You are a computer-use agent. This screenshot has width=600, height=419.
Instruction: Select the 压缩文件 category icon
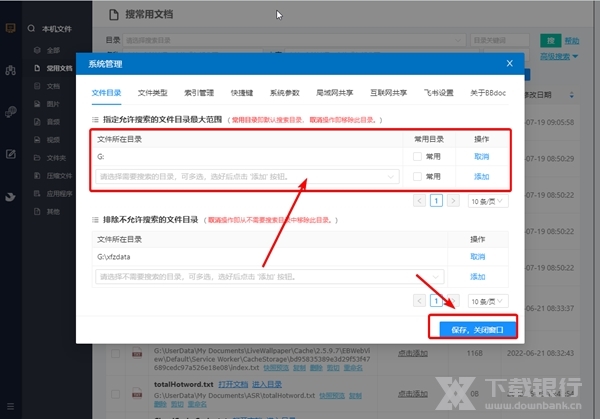click(37, 176)
